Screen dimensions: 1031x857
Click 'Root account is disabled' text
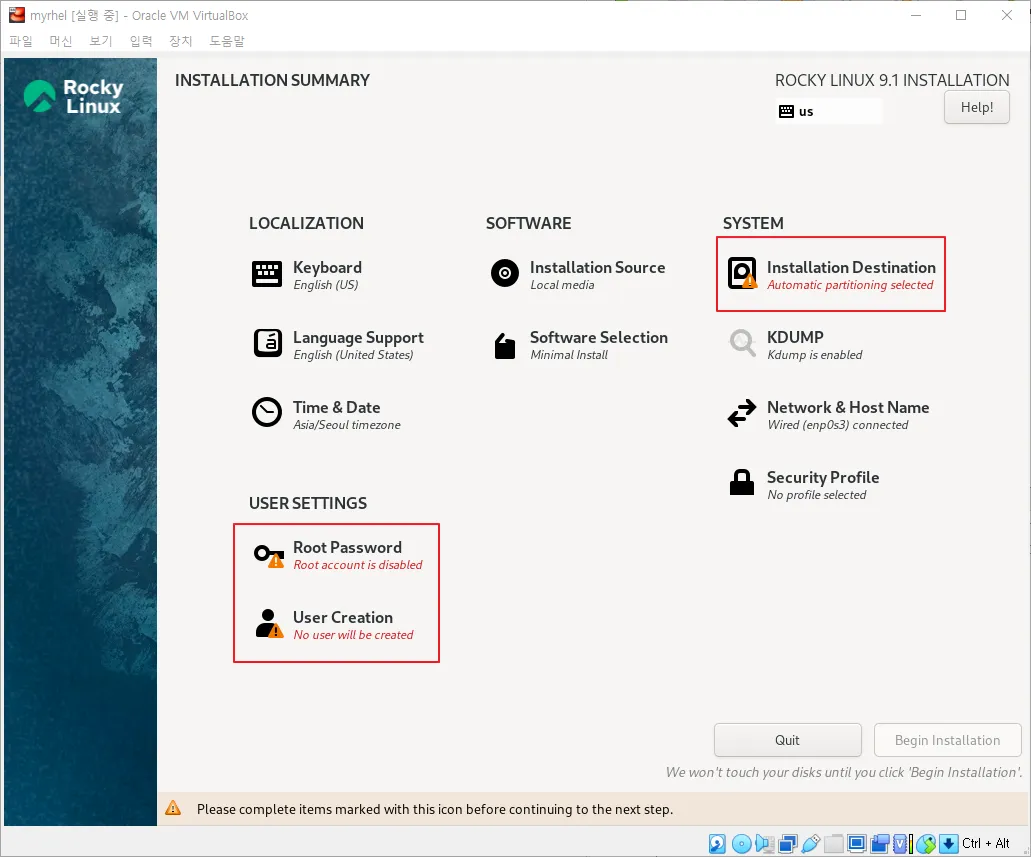pos(358,565)
